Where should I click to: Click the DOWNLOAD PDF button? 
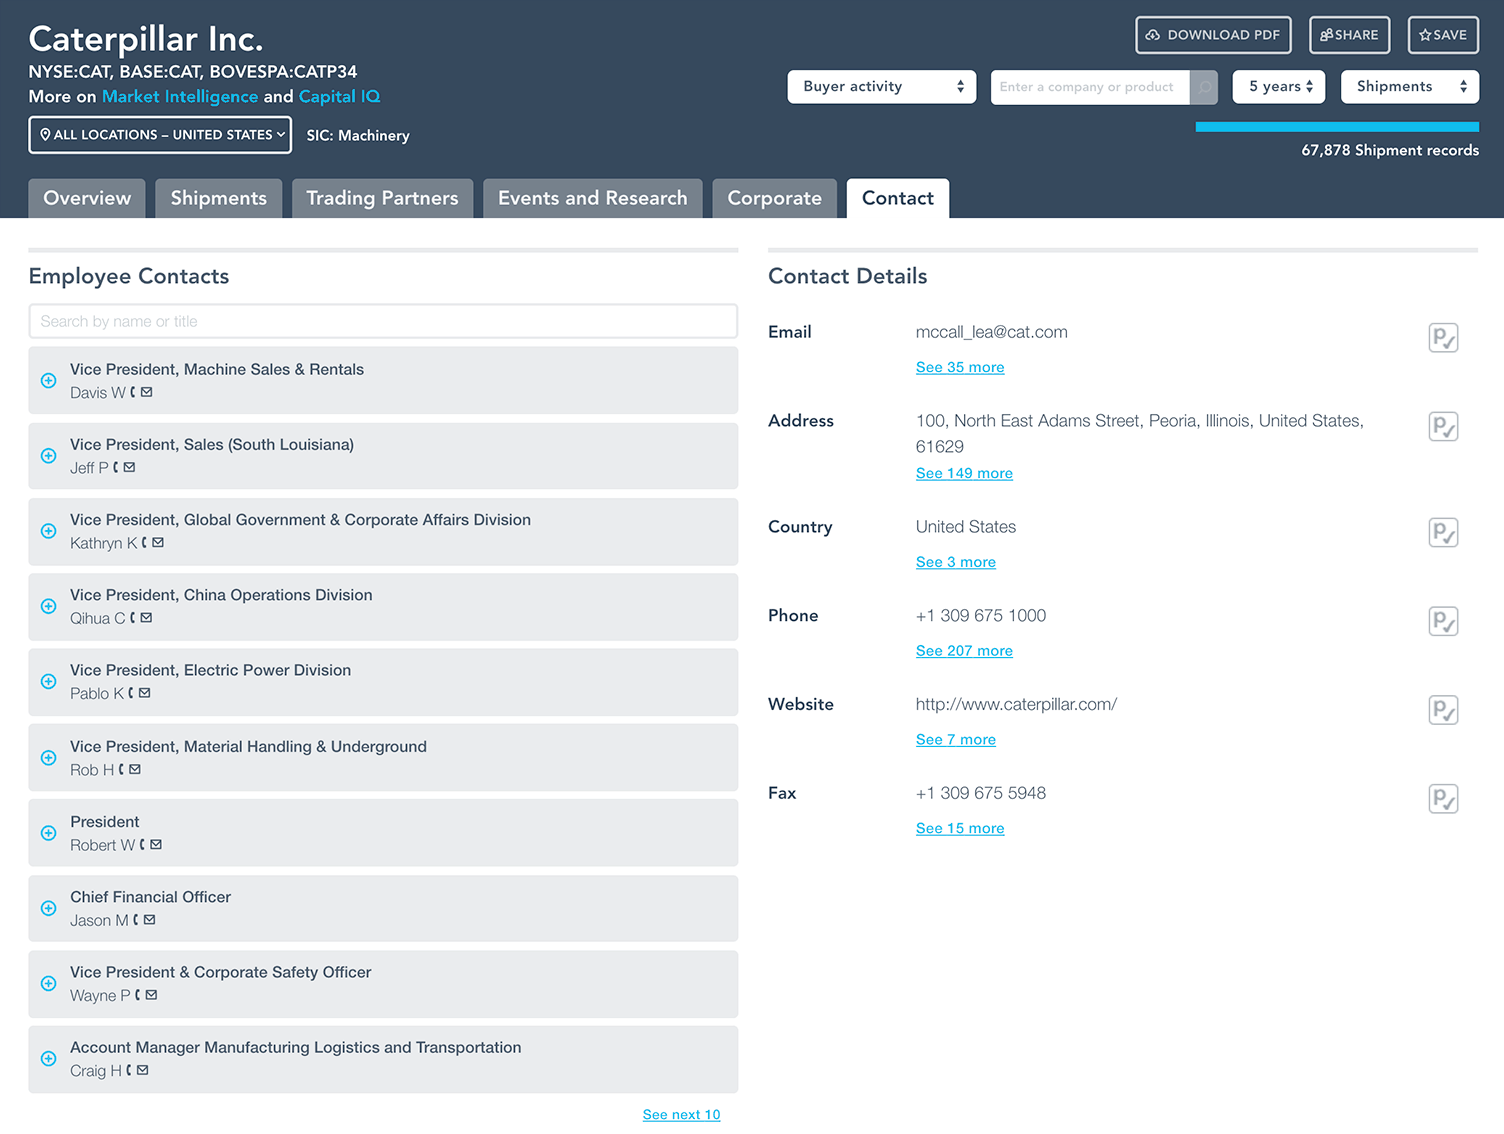point(1213,34)
